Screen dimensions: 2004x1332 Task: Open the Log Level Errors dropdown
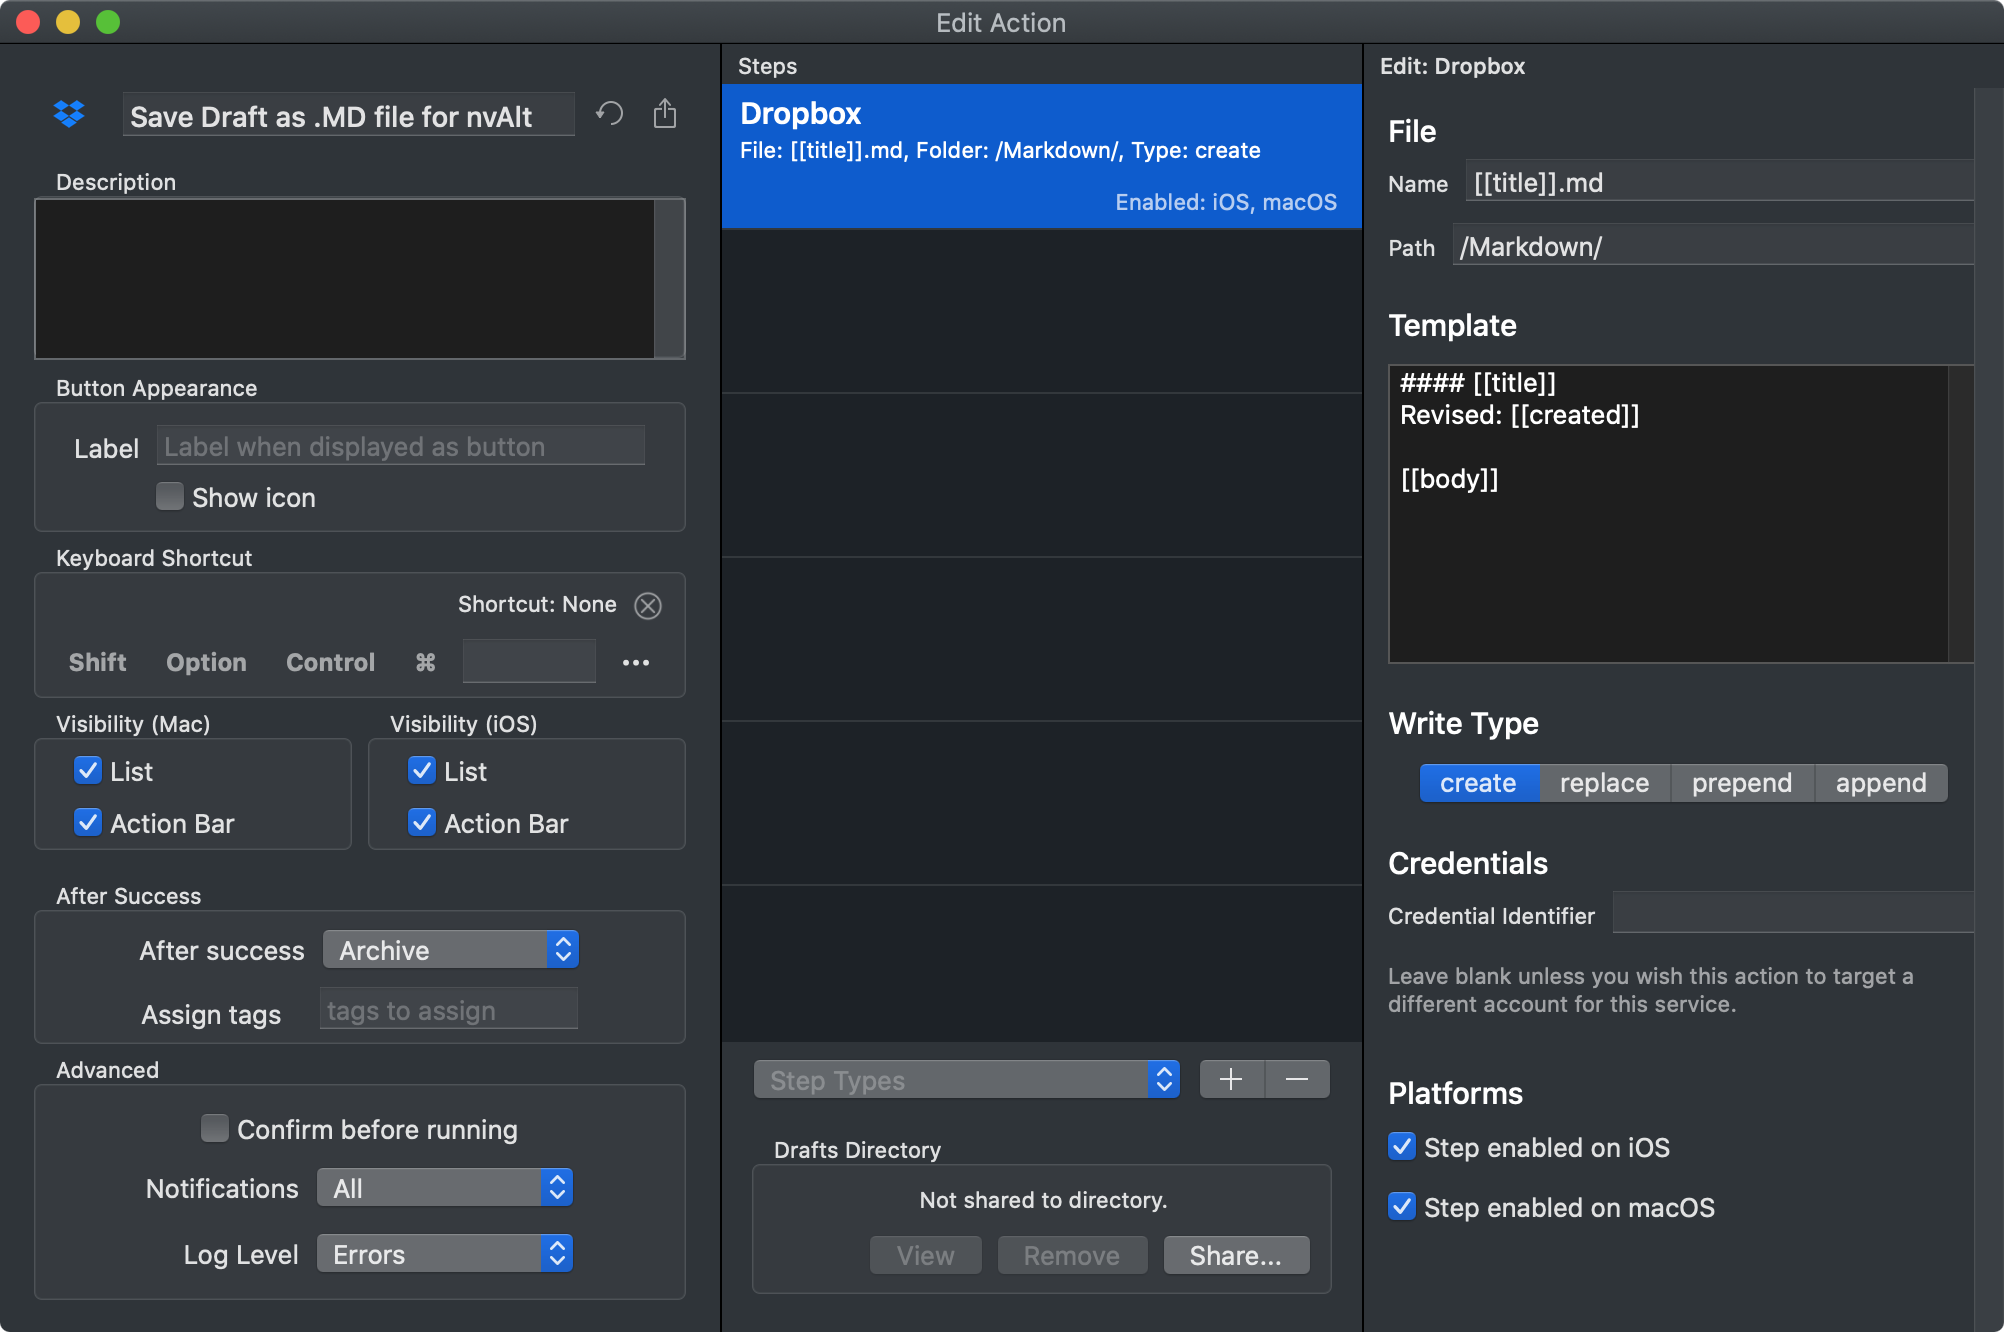445,1254
